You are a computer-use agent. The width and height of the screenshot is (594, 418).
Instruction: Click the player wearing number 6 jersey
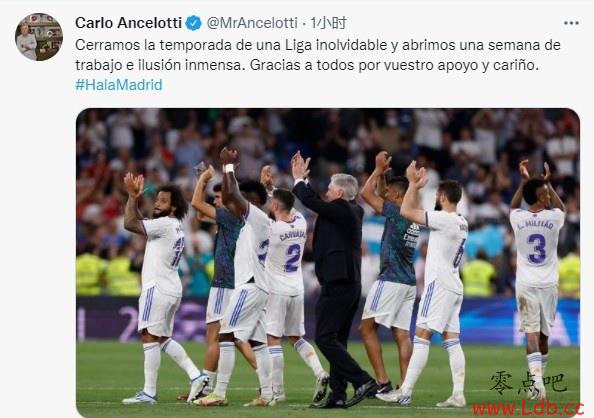[x=436, y=280]
